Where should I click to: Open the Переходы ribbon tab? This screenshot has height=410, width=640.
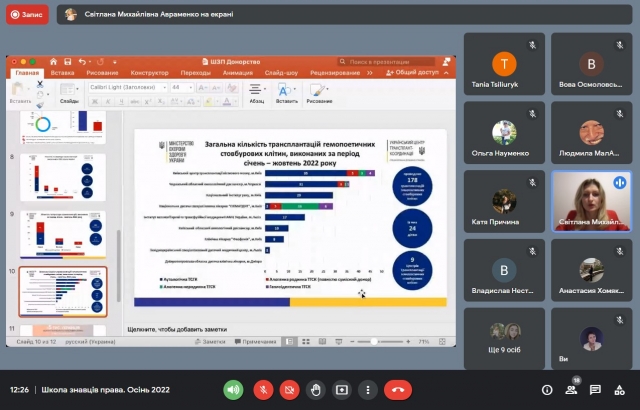click(196, 73)
